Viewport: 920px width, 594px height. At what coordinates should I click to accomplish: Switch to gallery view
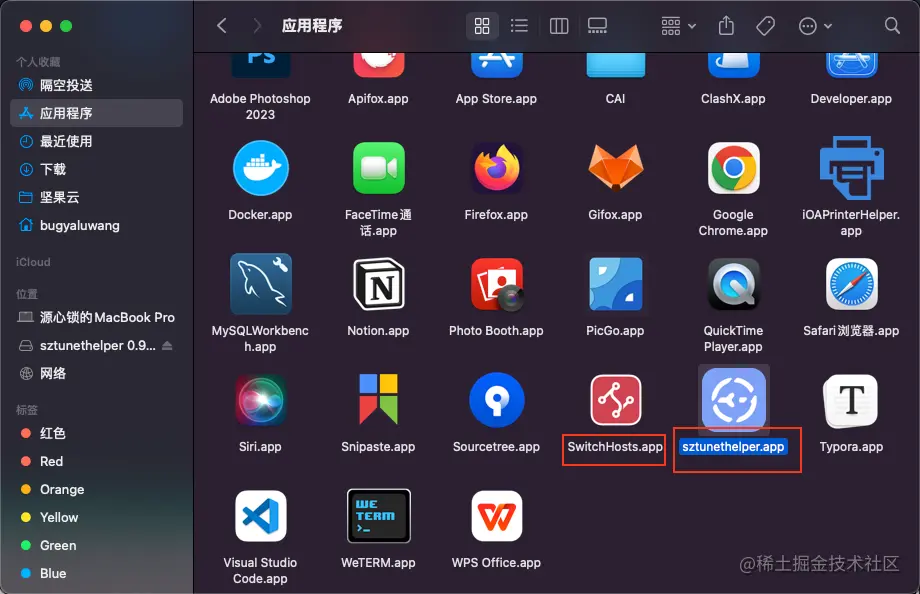[597, 26]
